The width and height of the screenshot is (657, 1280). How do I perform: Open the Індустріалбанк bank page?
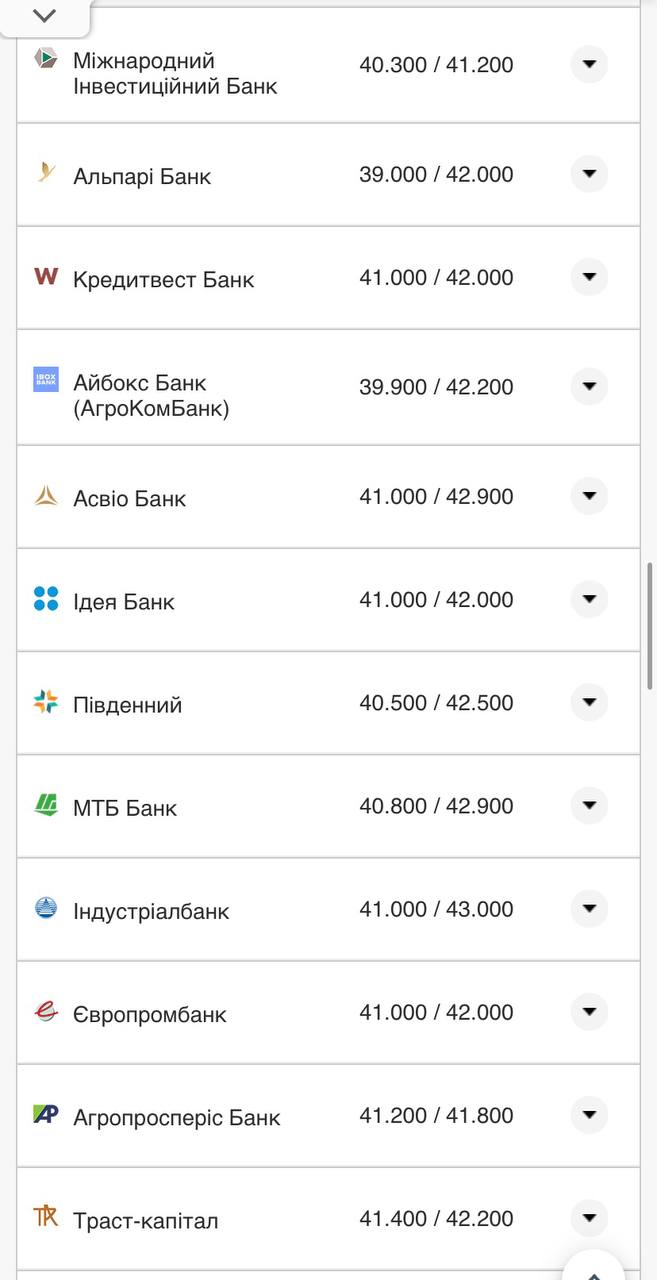click(x=151, y=909)
